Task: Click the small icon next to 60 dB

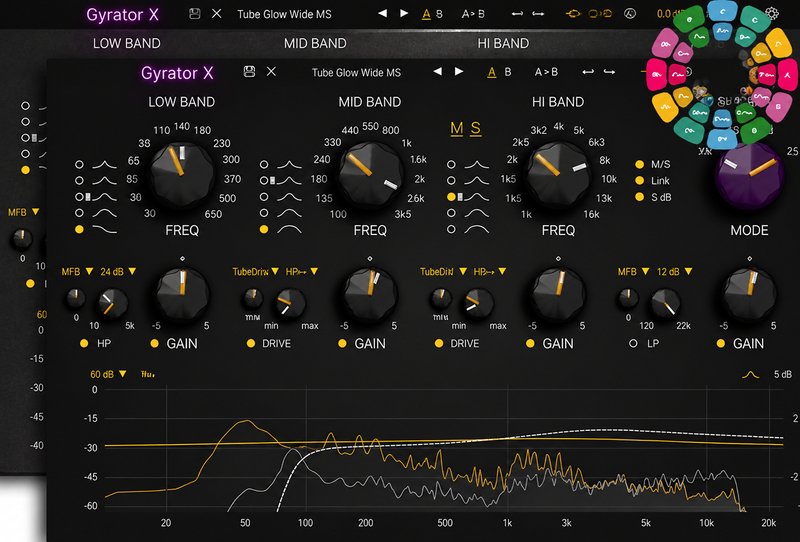Action: coord(148,375)
